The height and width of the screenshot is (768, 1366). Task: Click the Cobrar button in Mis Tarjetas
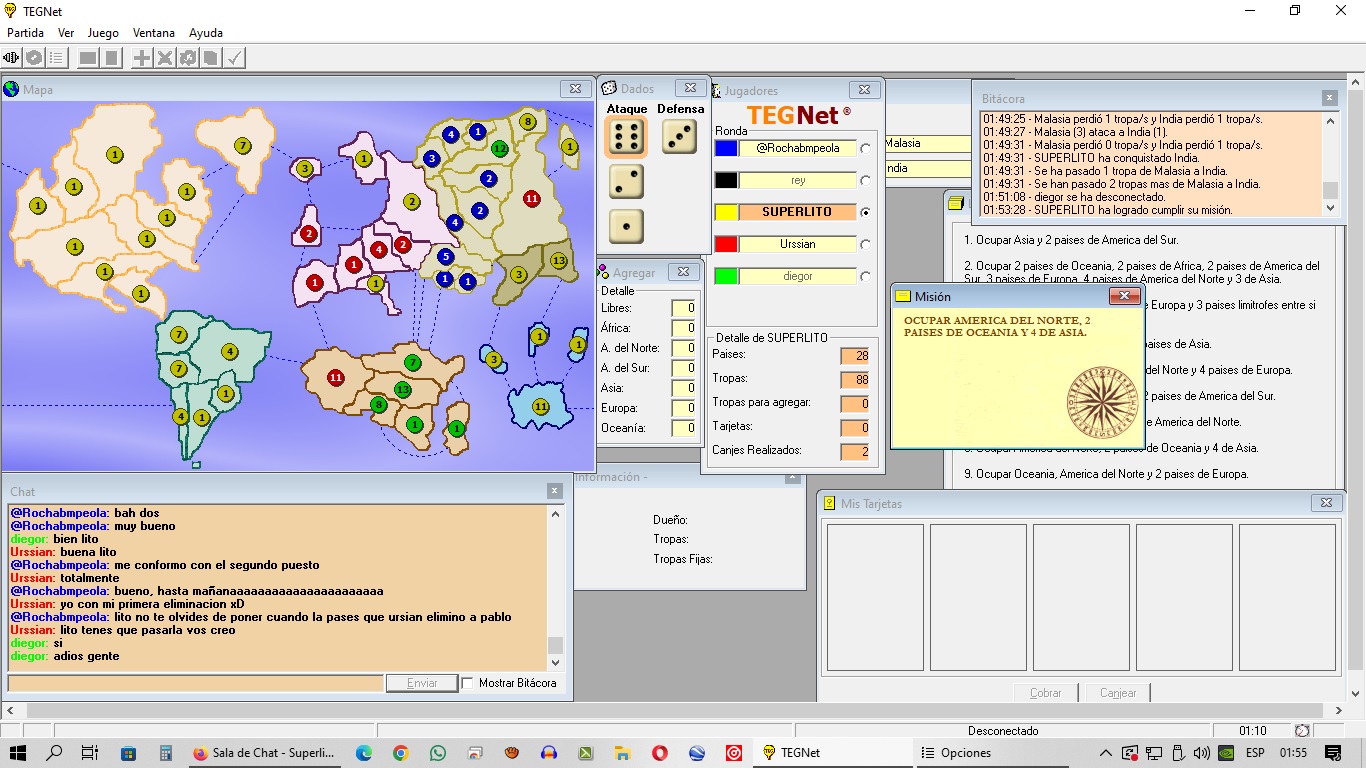1045,692
